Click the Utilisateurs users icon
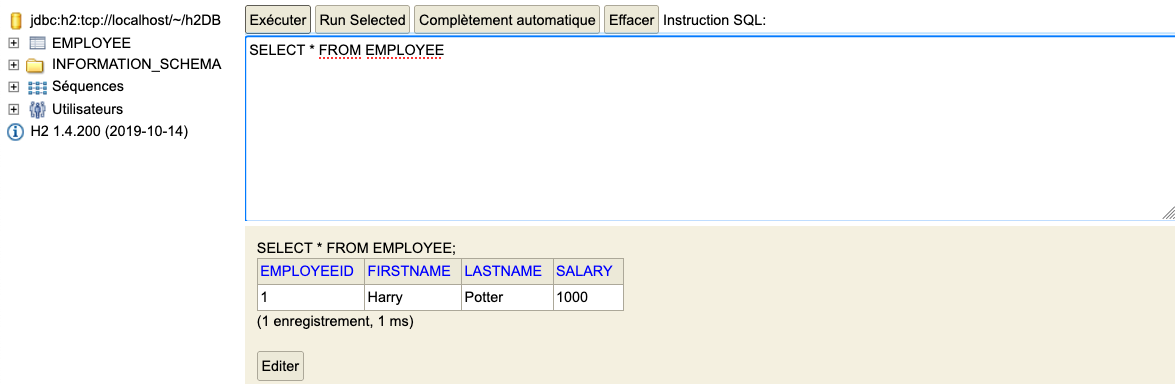The height and width of the screenshot is (384, 1175). 37,110
